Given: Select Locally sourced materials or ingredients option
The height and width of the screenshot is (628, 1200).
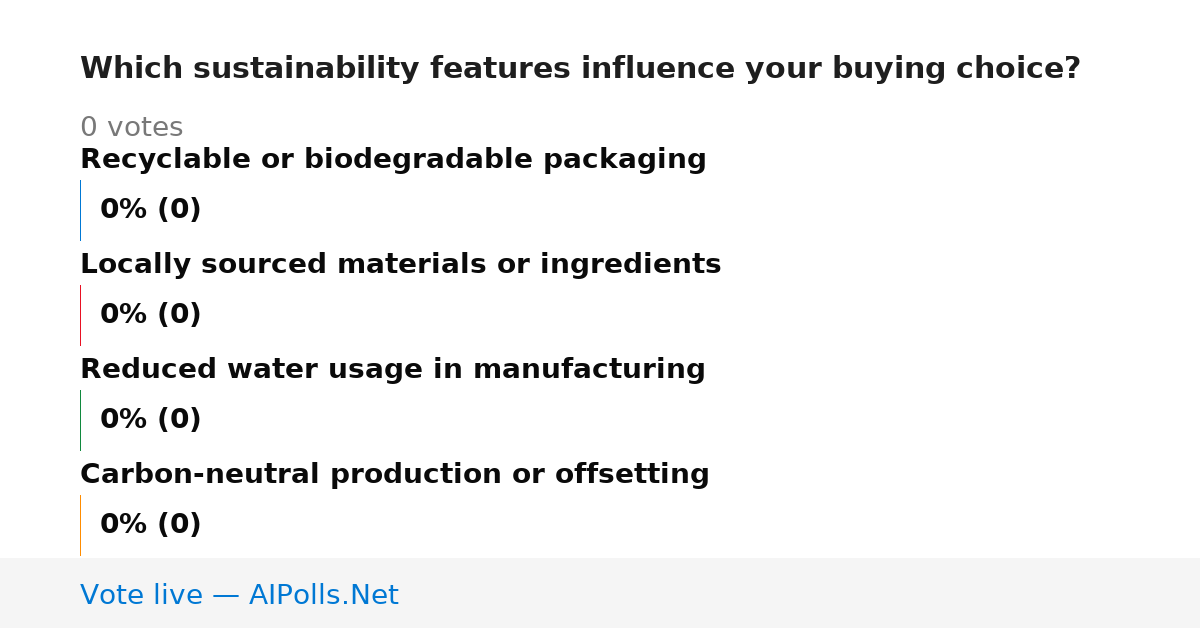Looking at the screenshot, I should (400, 265).
